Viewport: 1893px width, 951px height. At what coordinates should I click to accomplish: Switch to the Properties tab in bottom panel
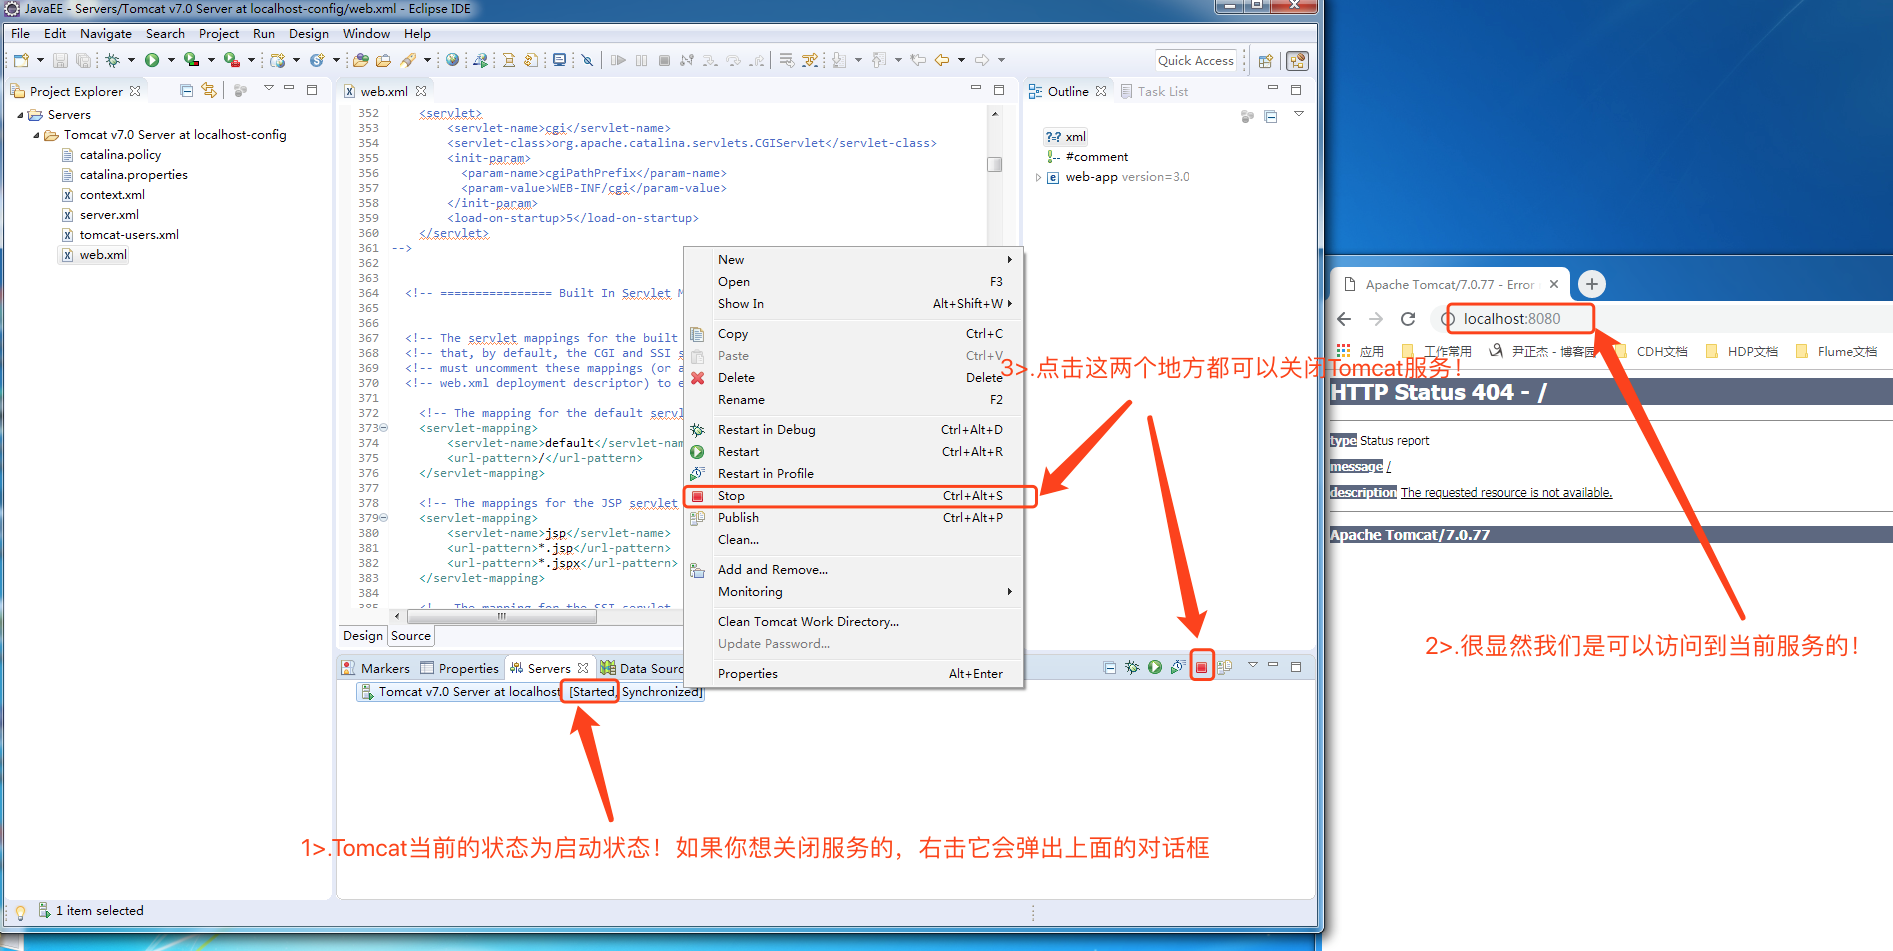pos(460,668)
